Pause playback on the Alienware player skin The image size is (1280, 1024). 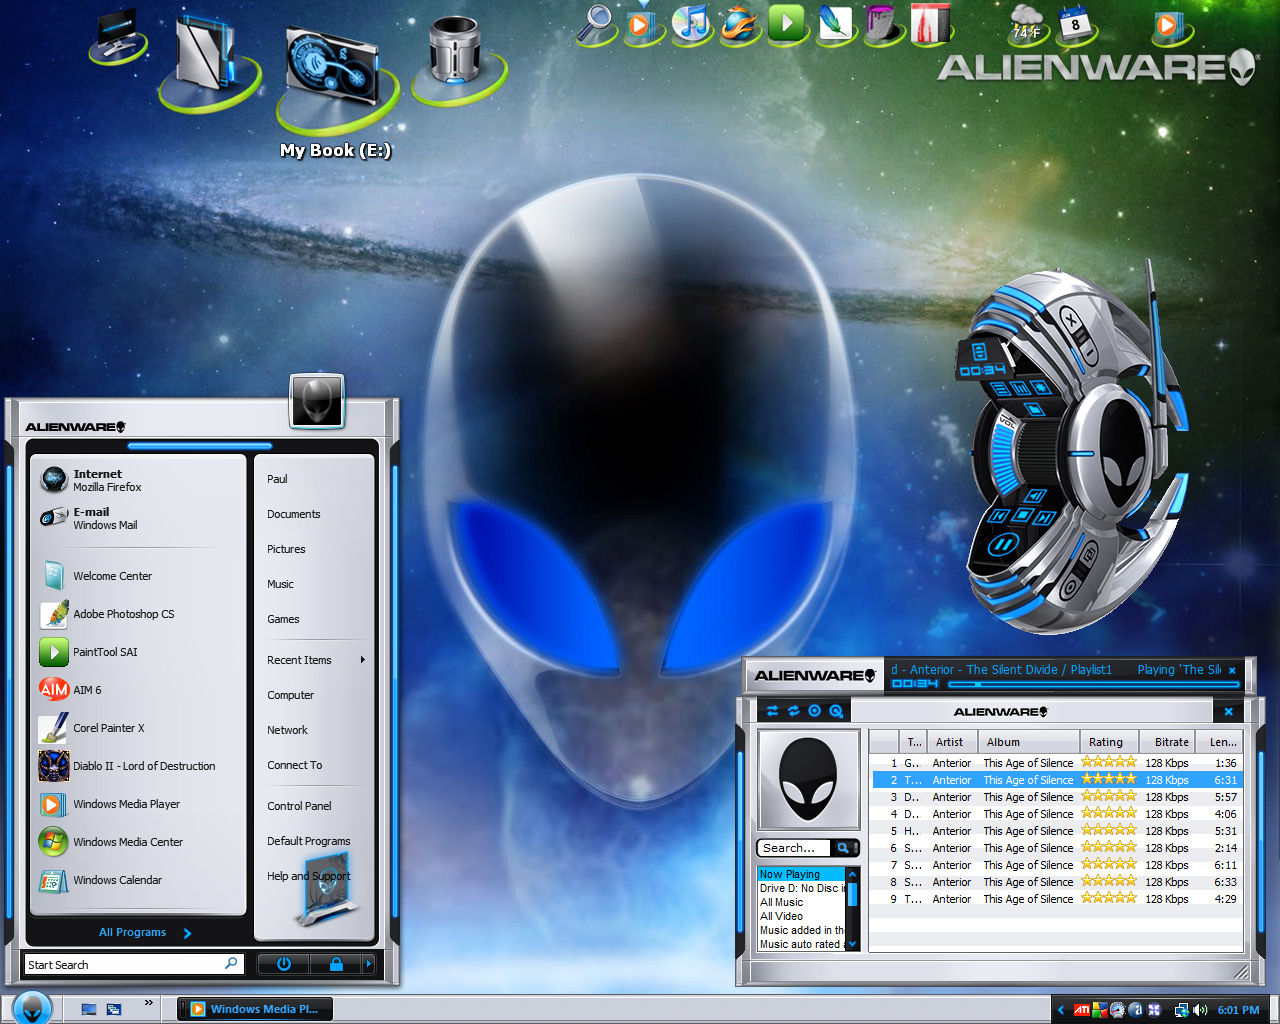(x=1003, y=546)
